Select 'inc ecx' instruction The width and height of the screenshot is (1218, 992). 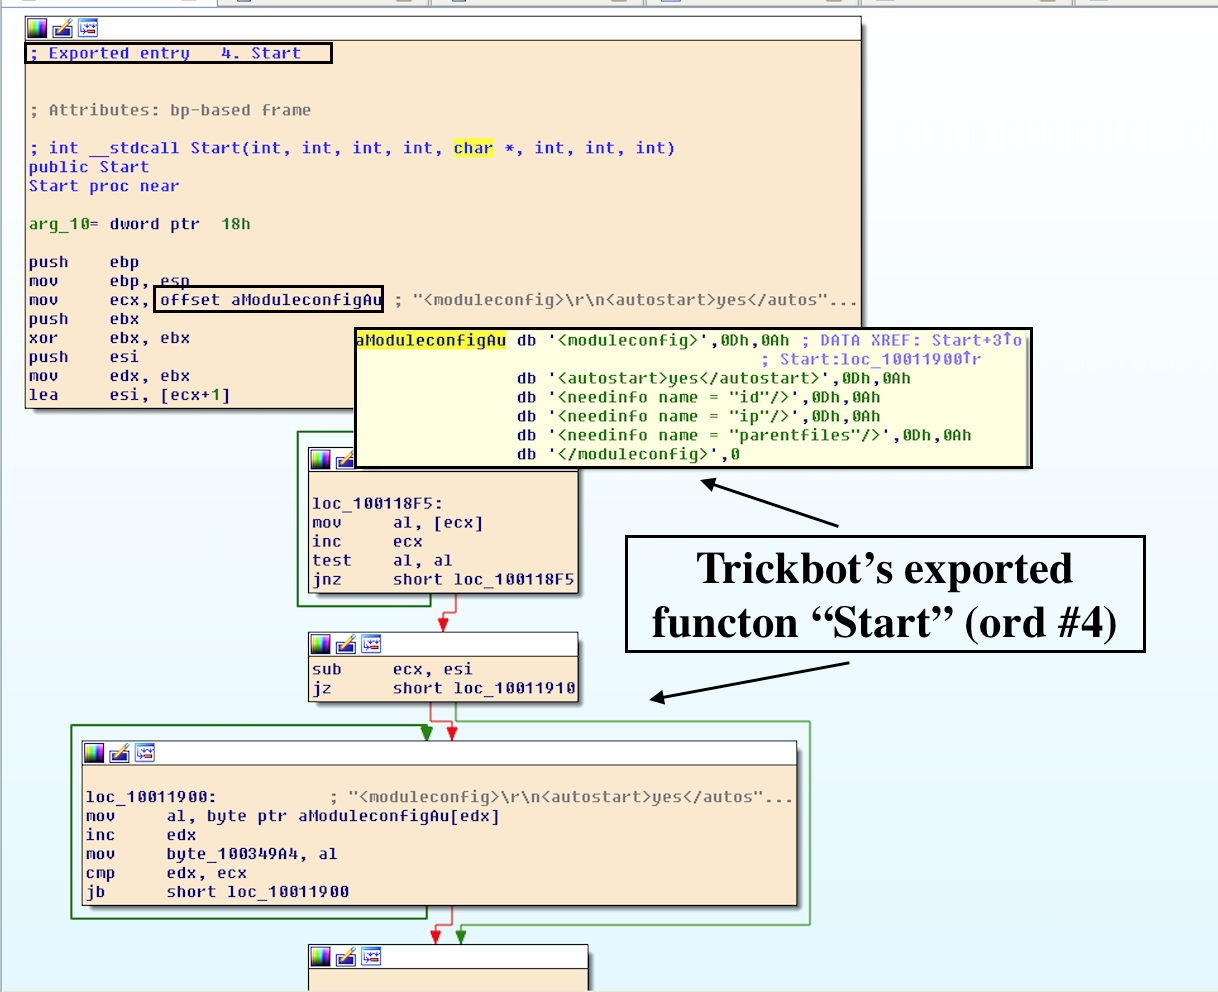367,542
